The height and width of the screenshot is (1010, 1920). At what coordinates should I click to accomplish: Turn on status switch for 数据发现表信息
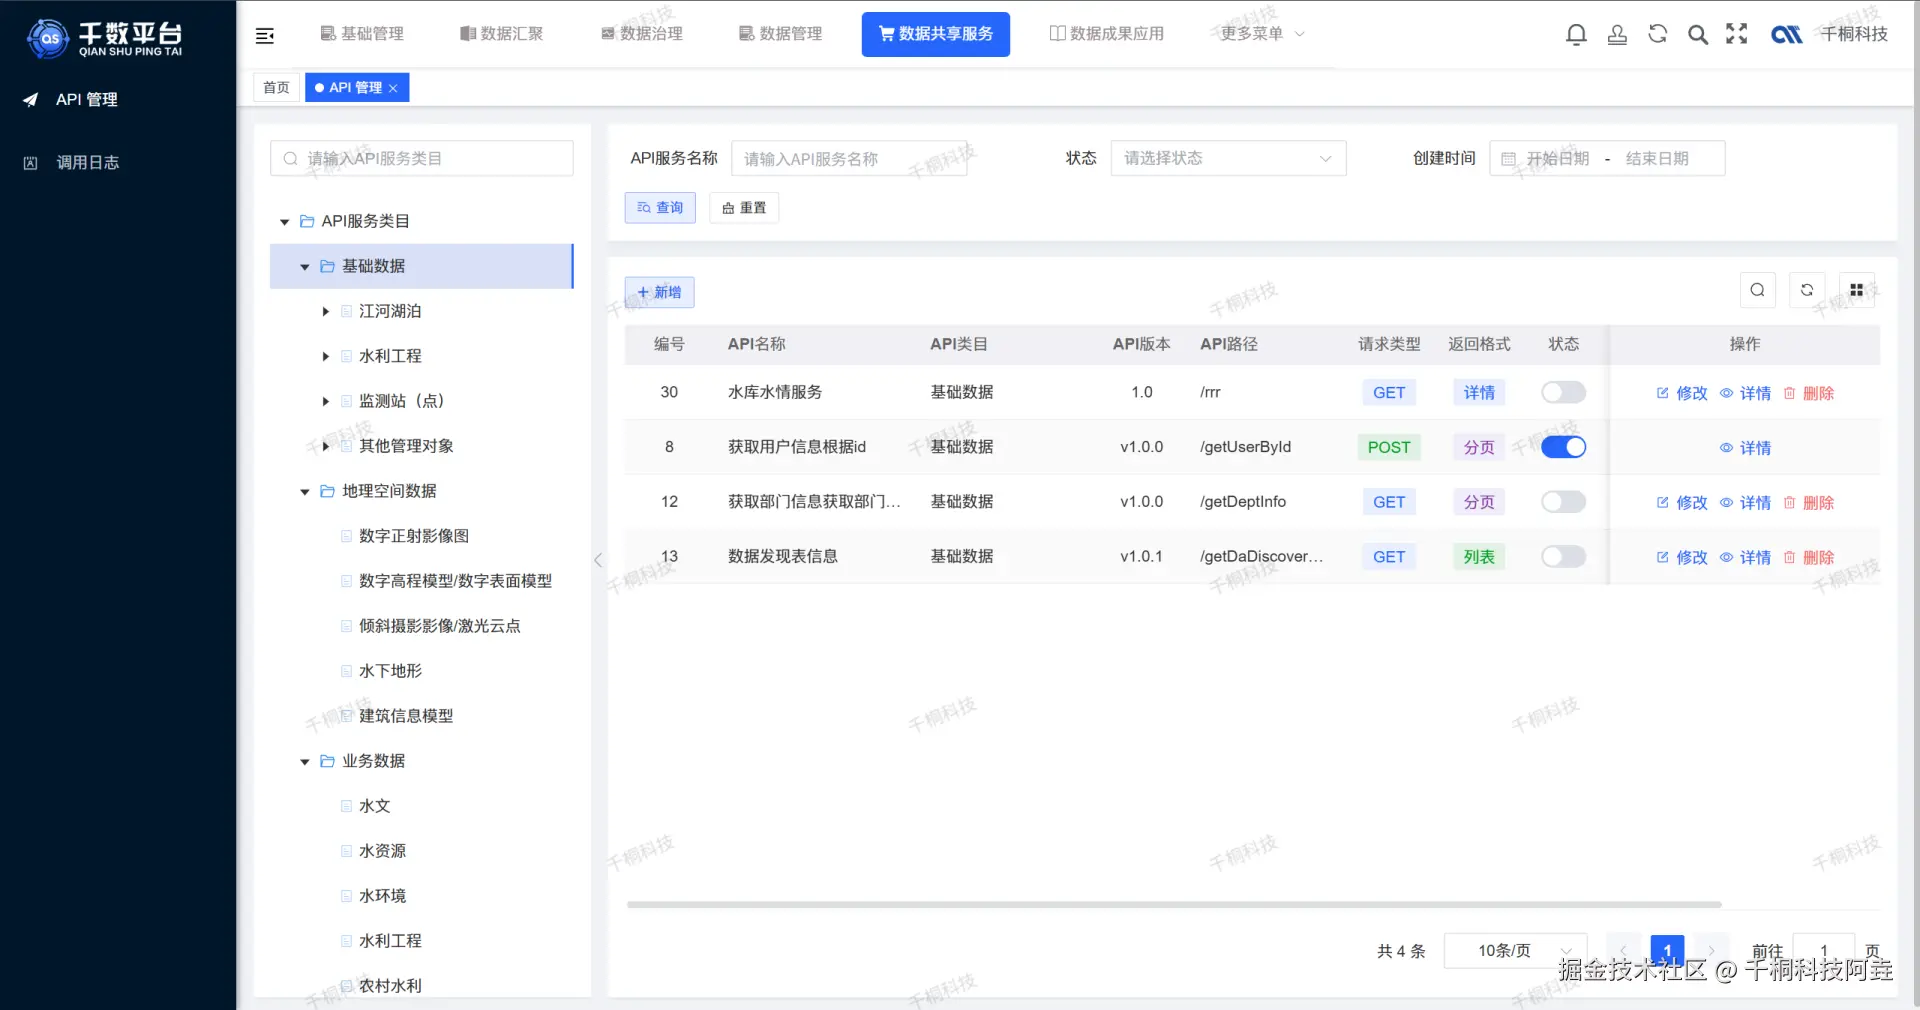tap(1562, 557)
